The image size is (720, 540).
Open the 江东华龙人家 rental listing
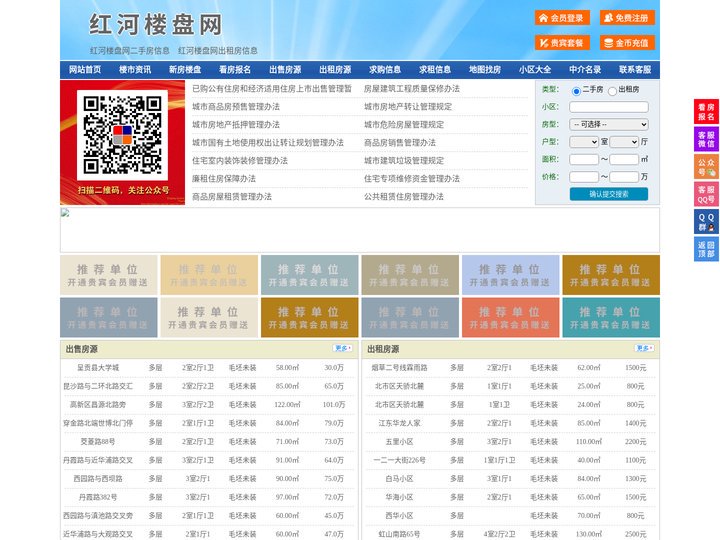399,423
